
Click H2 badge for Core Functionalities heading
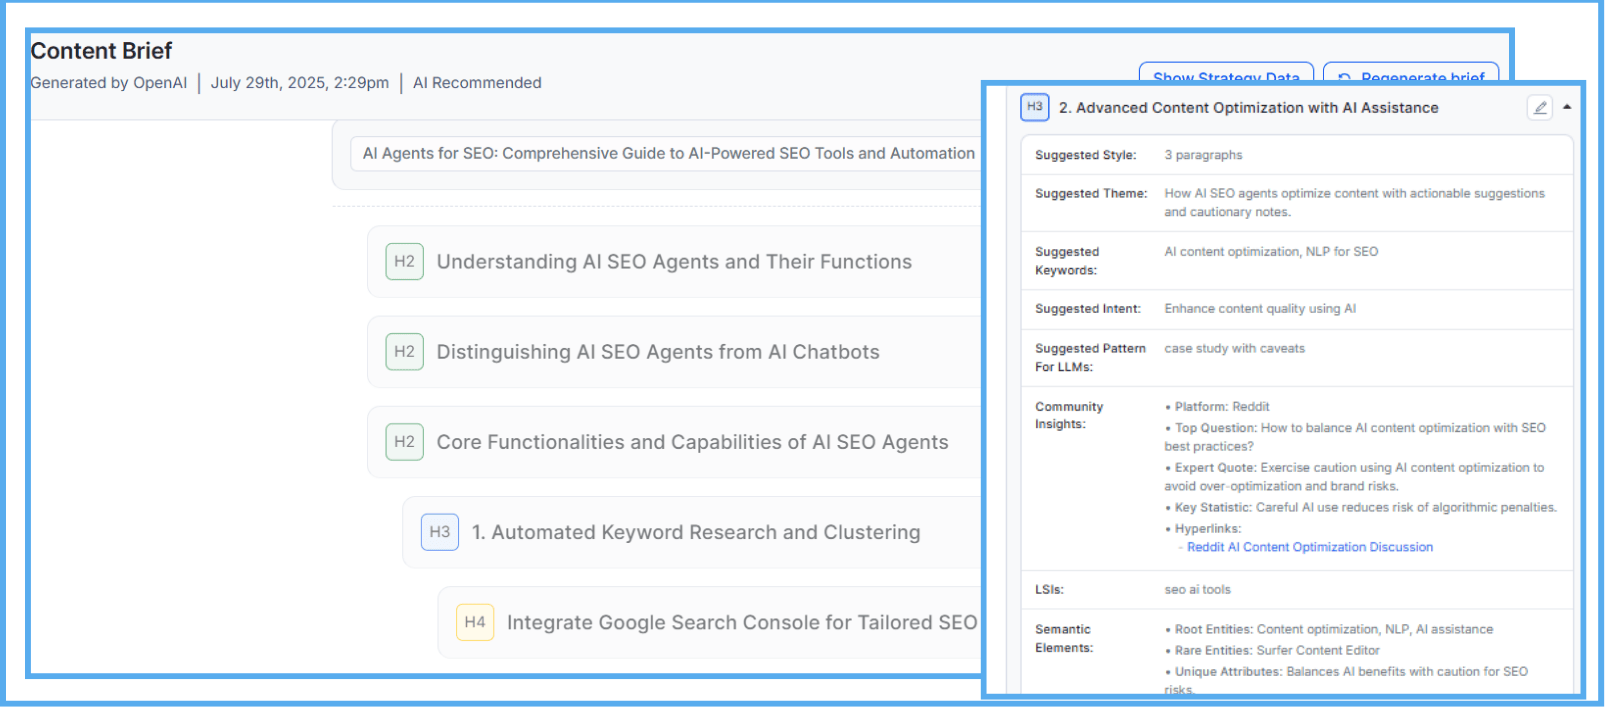tap(404, 442)
